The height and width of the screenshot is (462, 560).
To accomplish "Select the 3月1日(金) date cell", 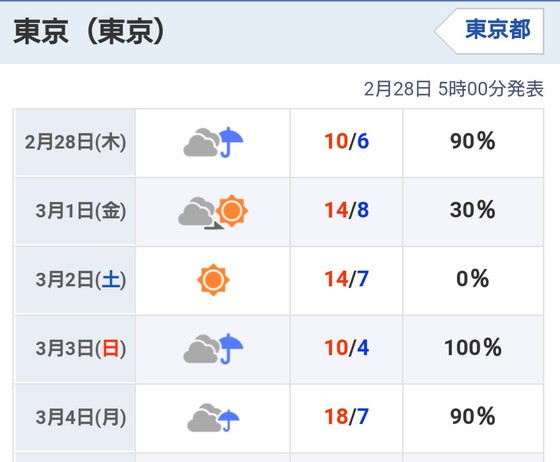I will pos(75,211).
